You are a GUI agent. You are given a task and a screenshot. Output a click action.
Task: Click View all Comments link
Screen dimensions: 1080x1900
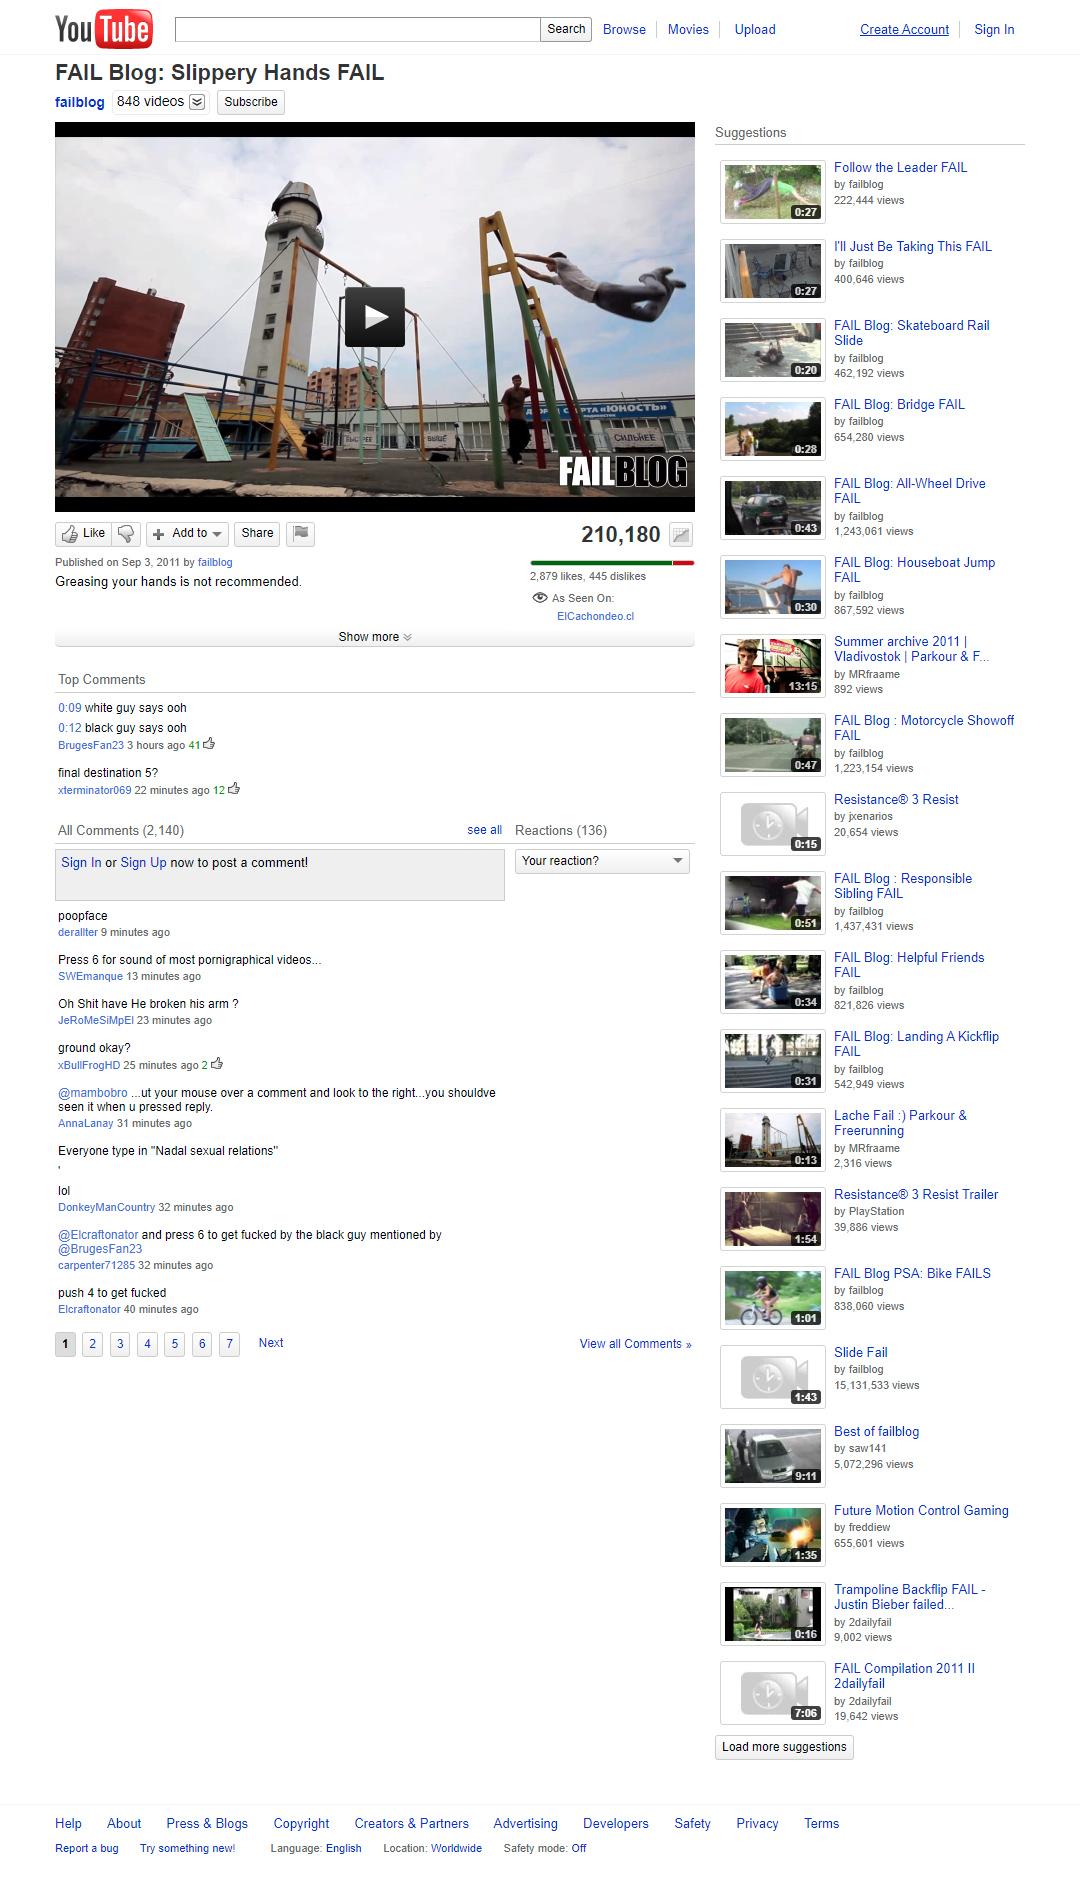636,1344
